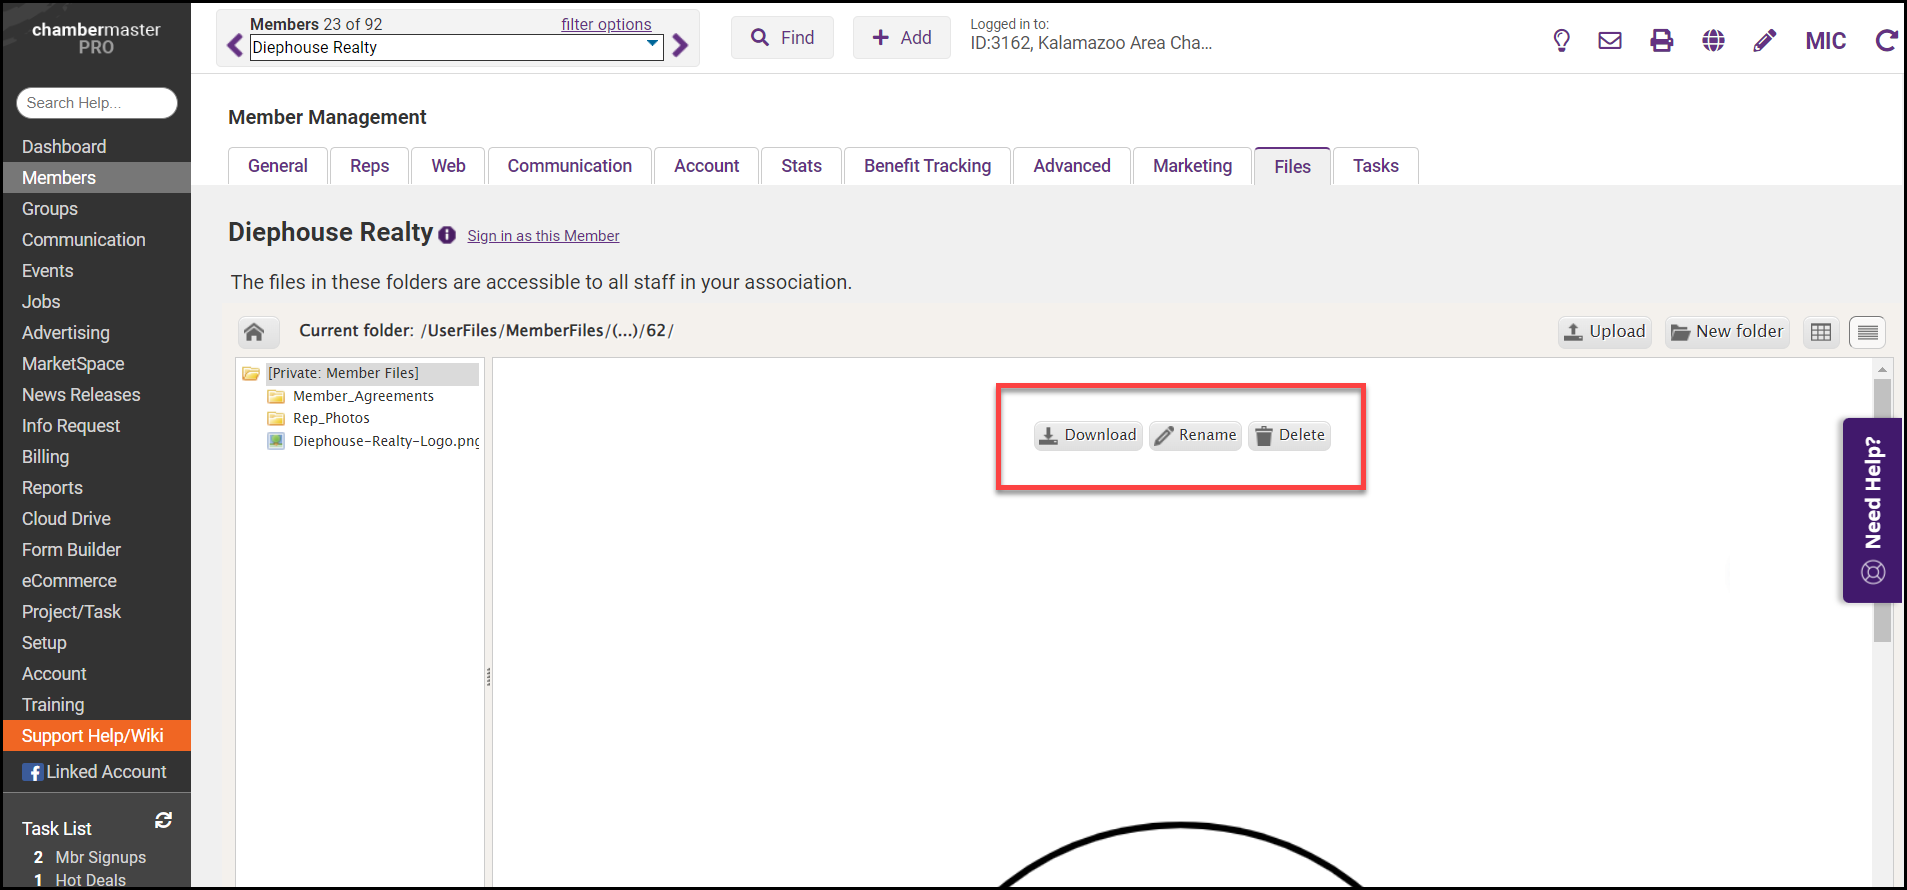Screen dimensions: 1907x890
Task: Switch to thumbnail grid view
Action: coord(1821,332)
